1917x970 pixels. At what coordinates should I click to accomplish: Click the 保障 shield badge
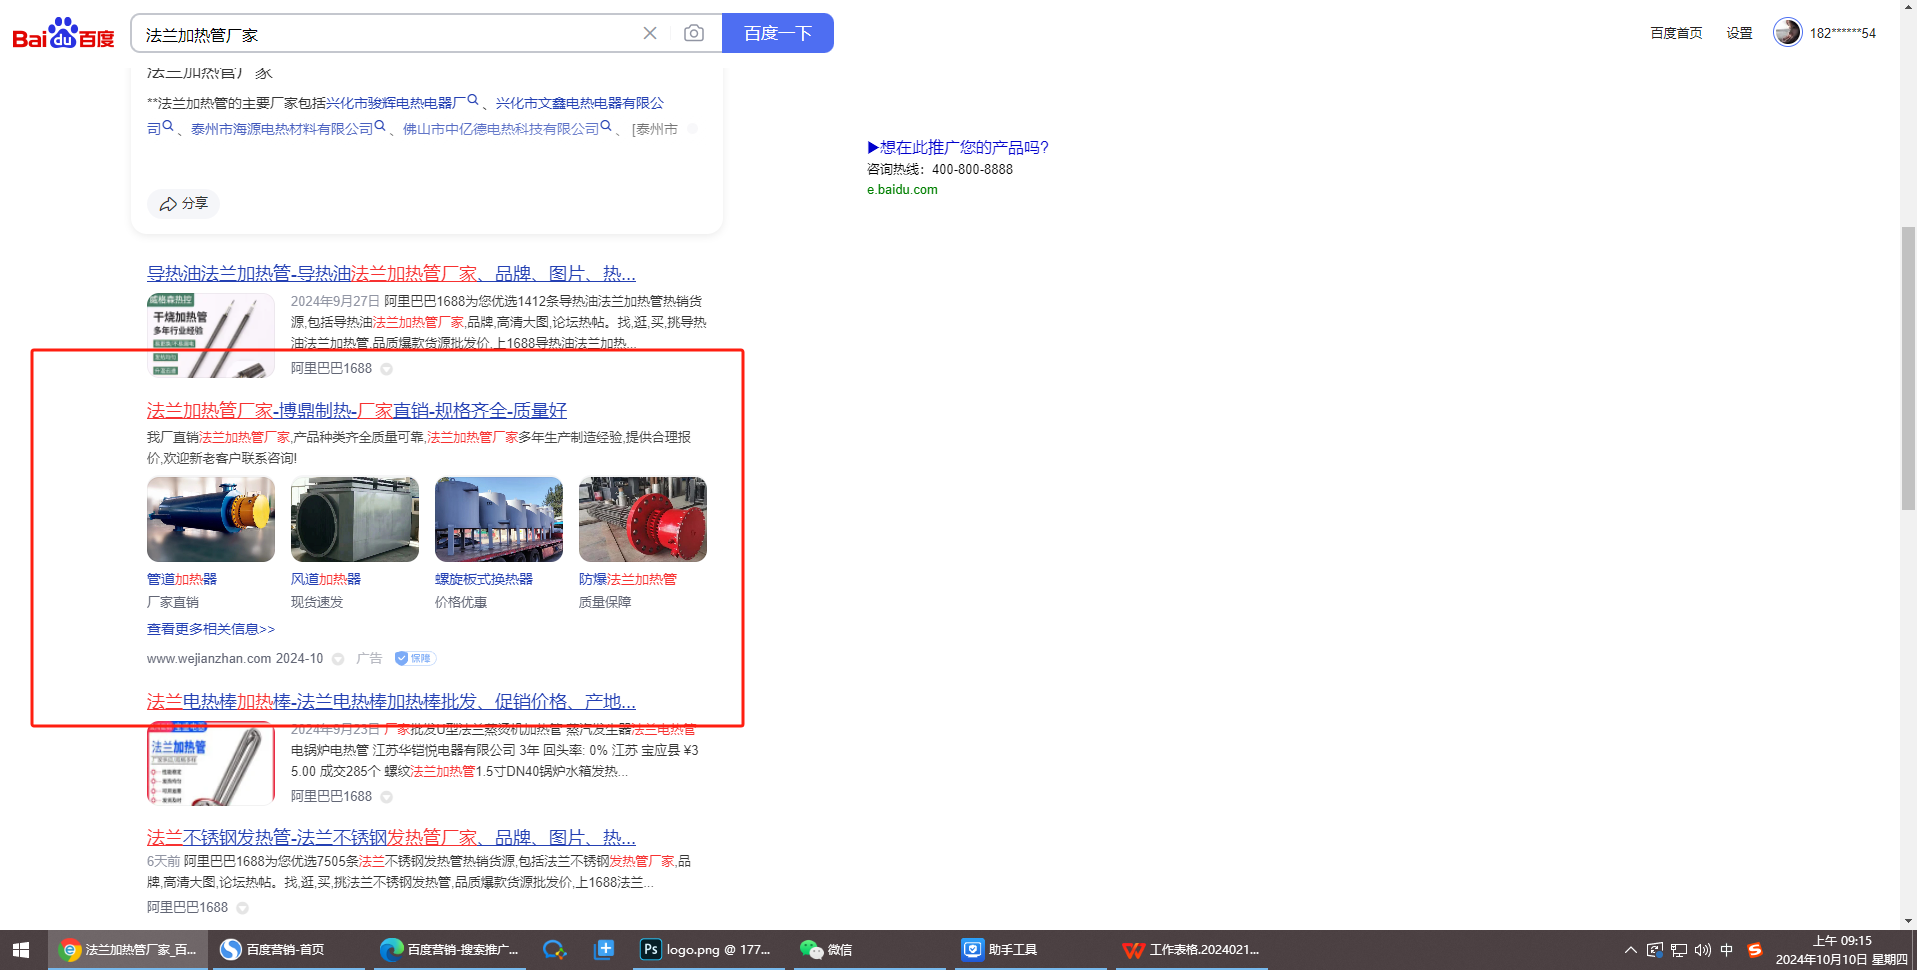[415, 659]
